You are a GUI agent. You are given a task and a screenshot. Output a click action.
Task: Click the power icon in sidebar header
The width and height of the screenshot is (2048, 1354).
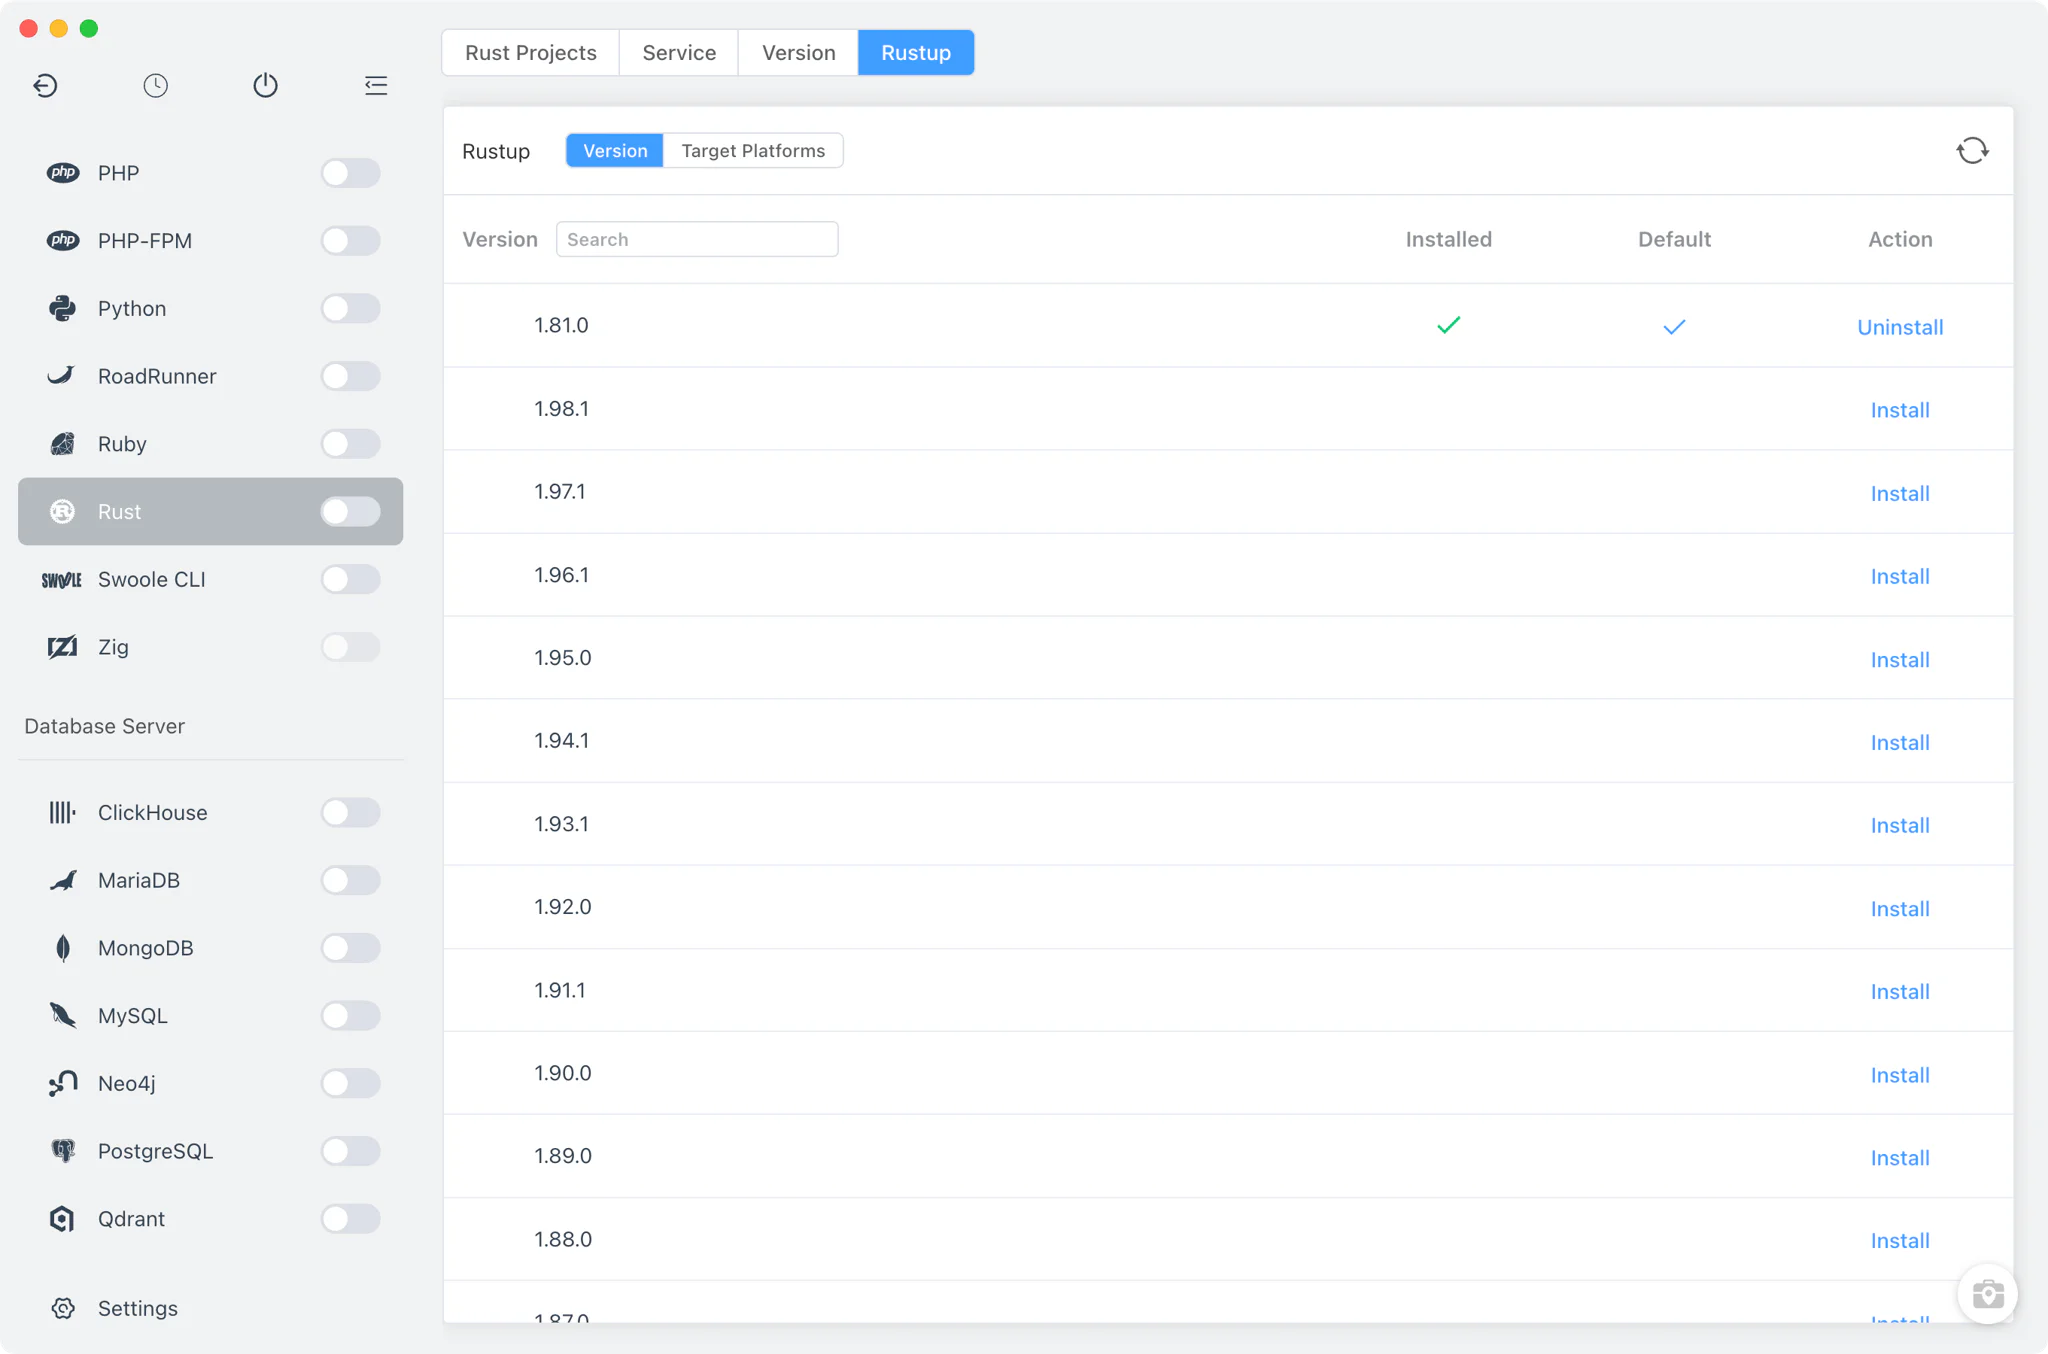(265, 85)
